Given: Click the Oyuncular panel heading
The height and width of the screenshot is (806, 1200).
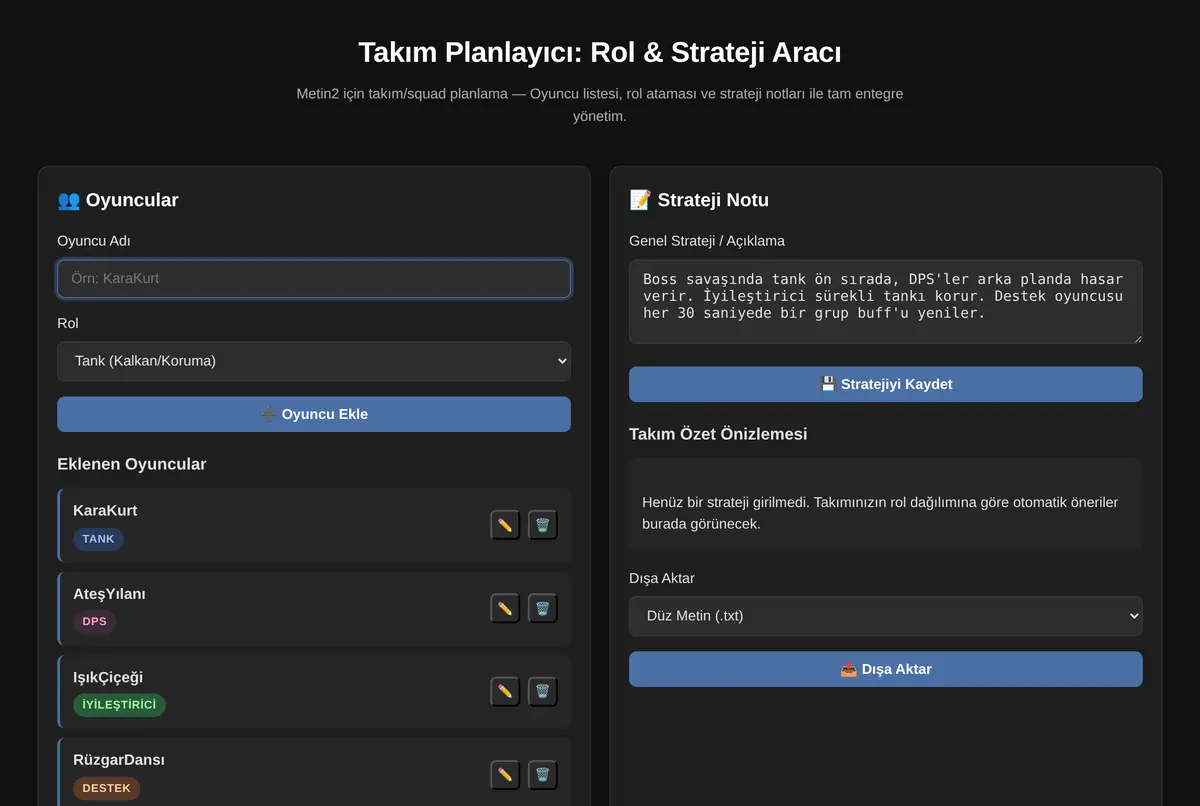Looking at the screenshot, I should pyautogui.click(x=118, y=200).
